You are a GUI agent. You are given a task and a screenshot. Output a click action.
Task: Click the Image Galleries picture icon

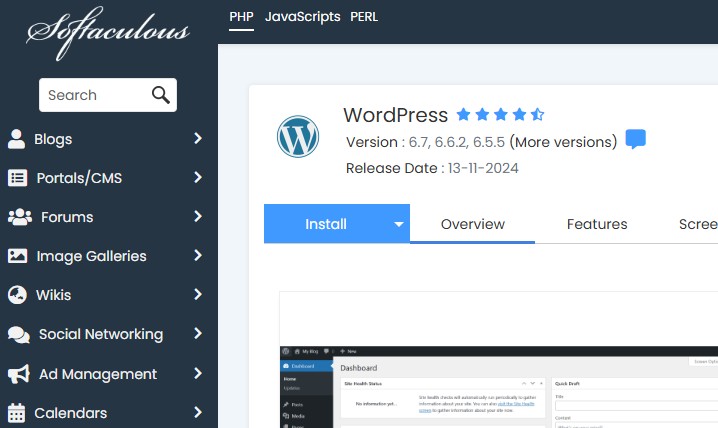click(17, 256)
